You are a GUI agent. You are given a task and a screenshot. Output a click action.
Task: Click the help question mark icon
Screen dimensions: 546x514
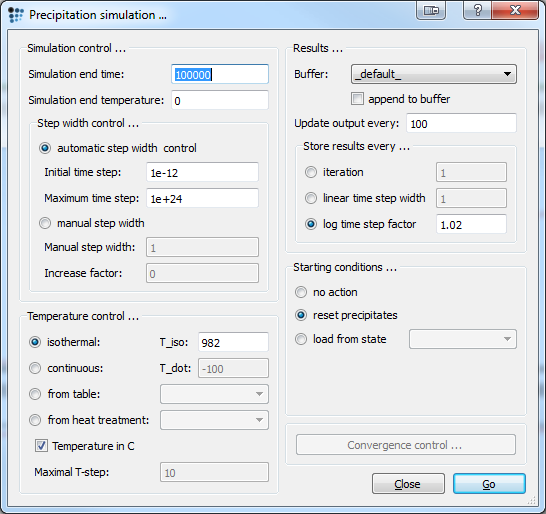click(x=478, y=10)
